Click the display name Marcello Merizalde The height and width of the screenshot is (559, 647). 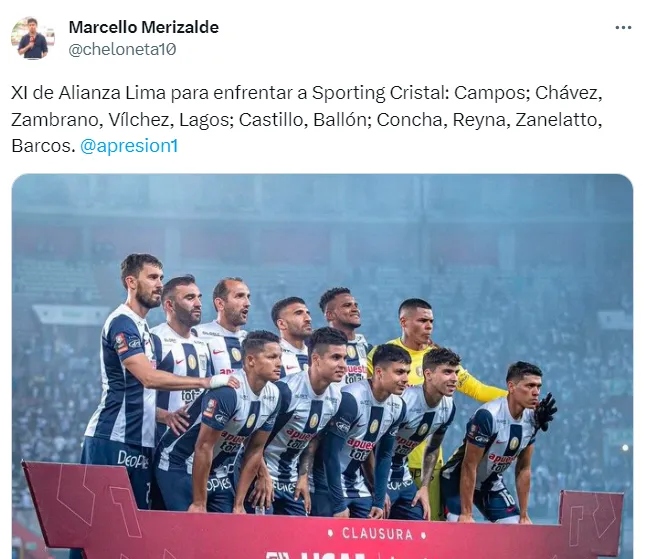pyautogui.click(x=144, y=27)
